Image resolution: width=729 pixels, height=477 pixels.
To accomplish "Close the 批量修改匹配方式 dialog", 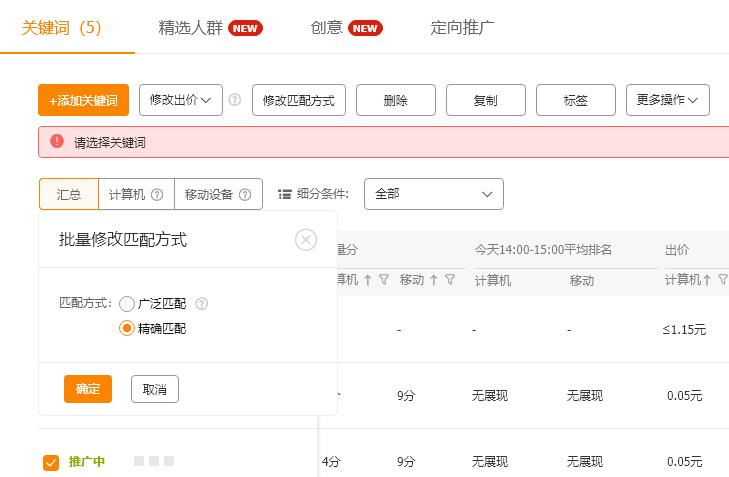I will point(305,240).
